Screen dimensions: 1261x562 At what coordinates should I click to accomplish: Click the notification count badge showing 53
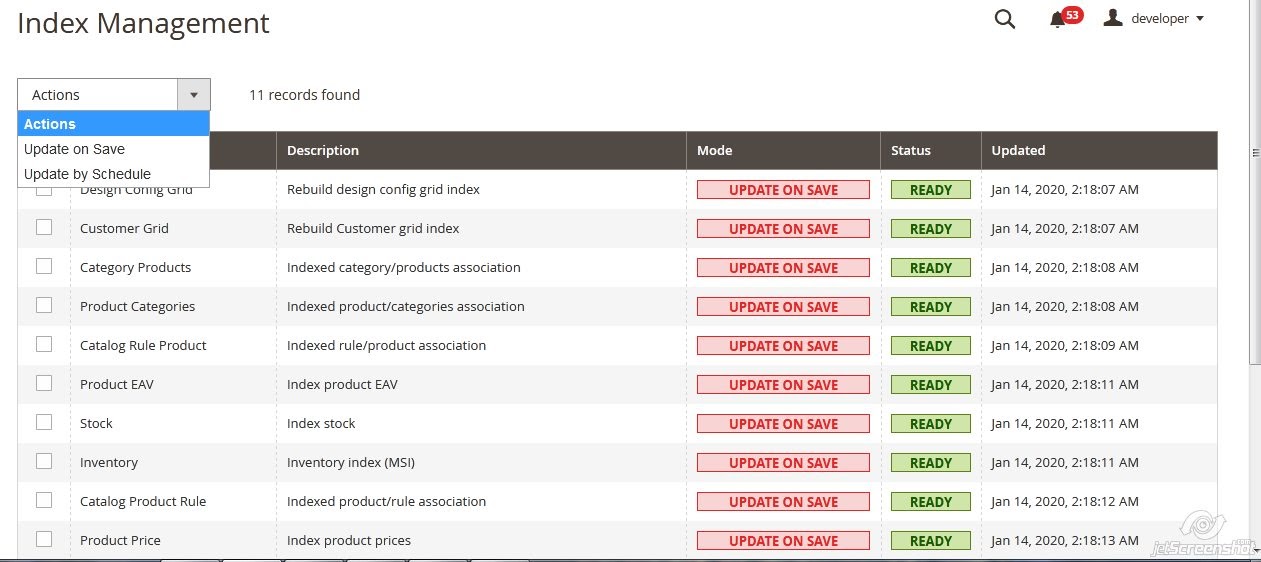(x=1072, y=15)
